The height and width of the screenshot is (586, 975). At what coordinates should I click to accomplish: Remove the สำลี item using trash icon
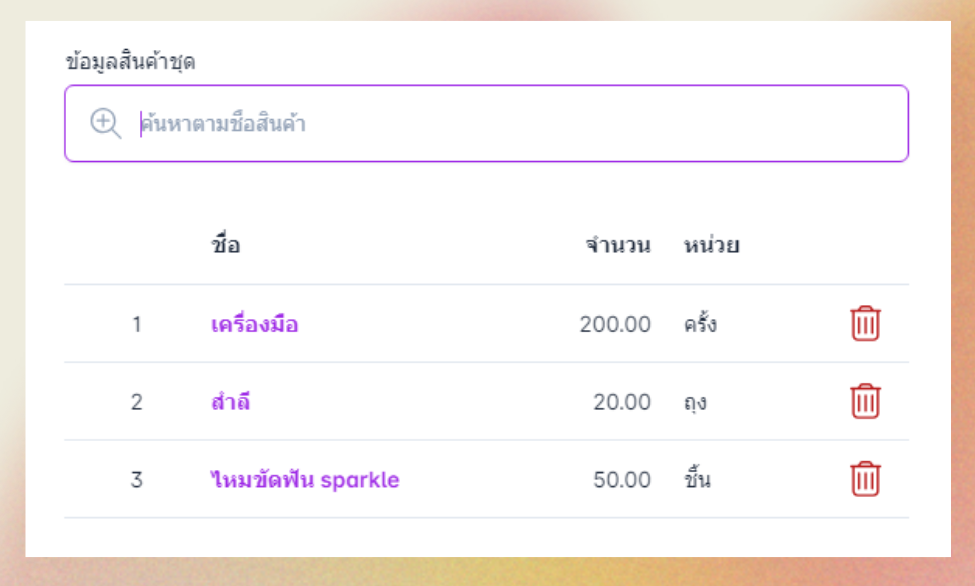click(865, 402)
